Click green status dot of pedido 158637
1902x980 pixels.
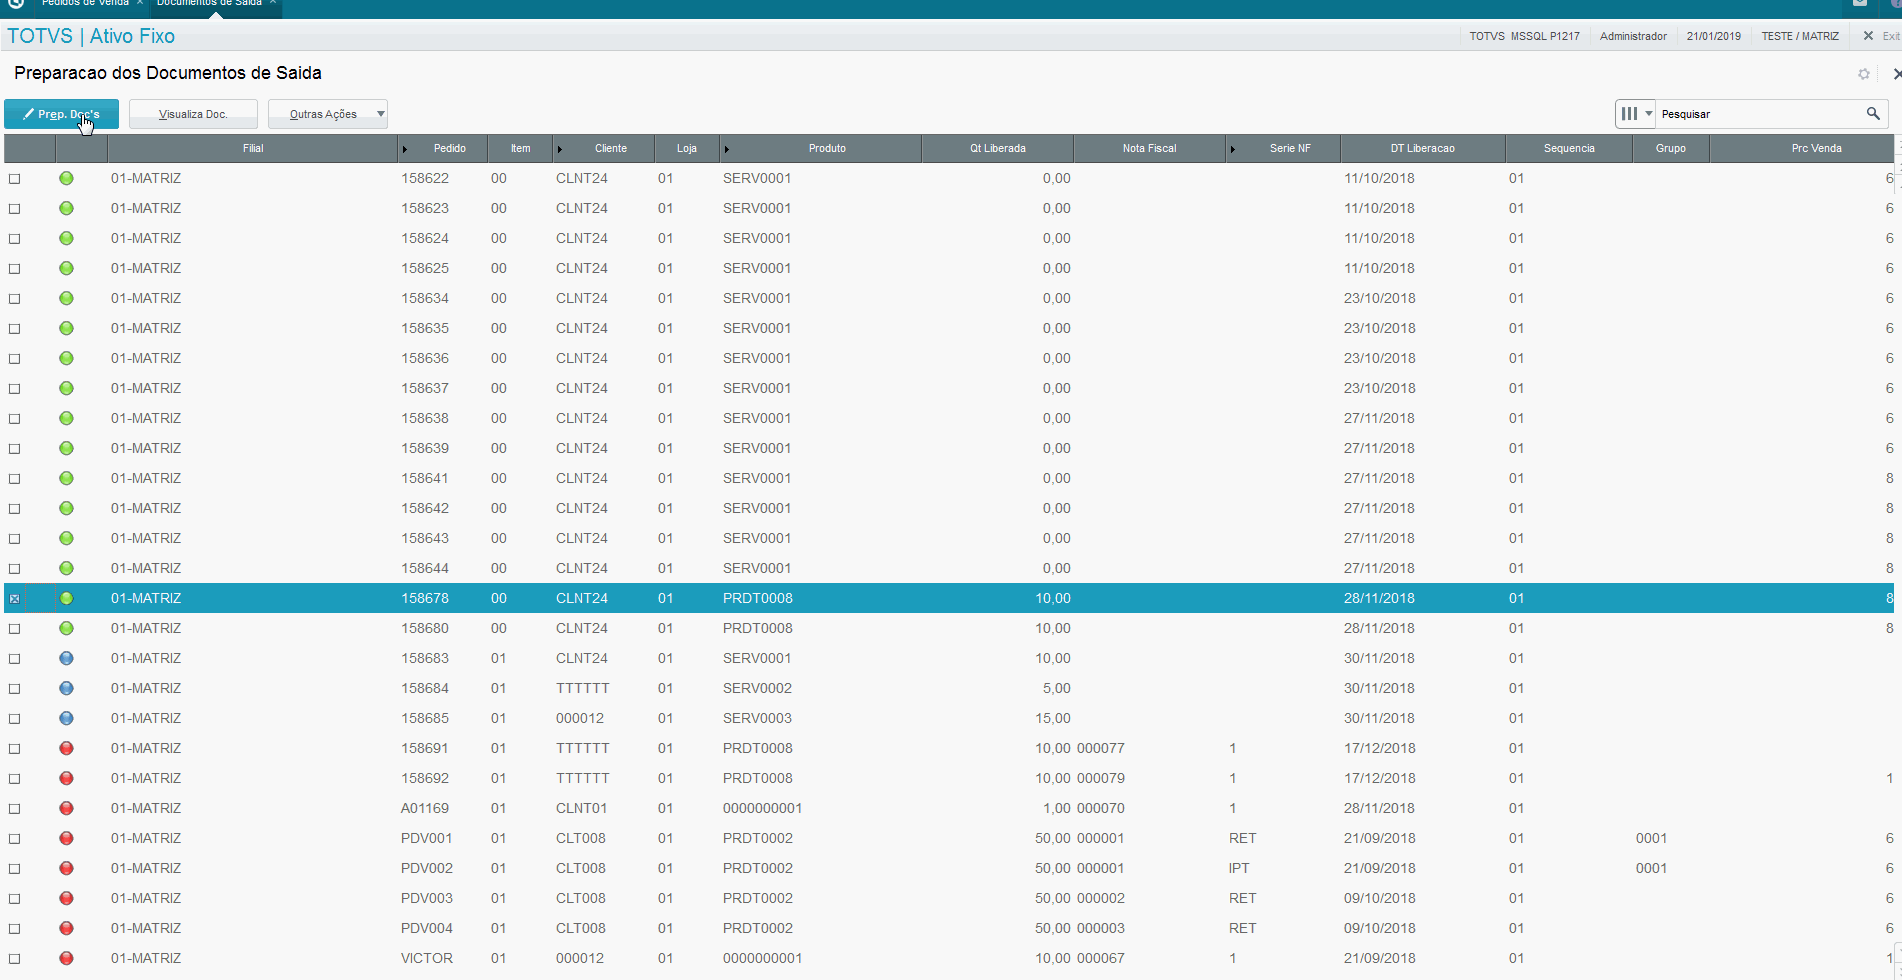click(x=66, y=388)
